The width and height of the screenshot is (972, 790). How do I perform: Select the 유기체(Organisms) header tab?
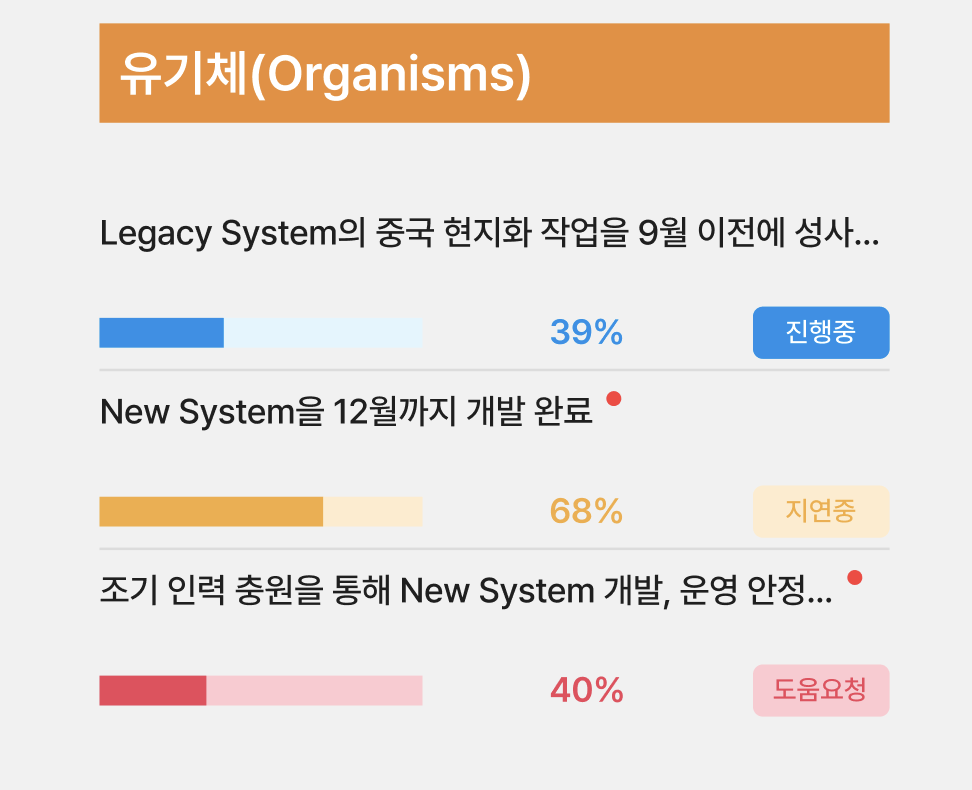pyautogui.click(x=493, y=73)
